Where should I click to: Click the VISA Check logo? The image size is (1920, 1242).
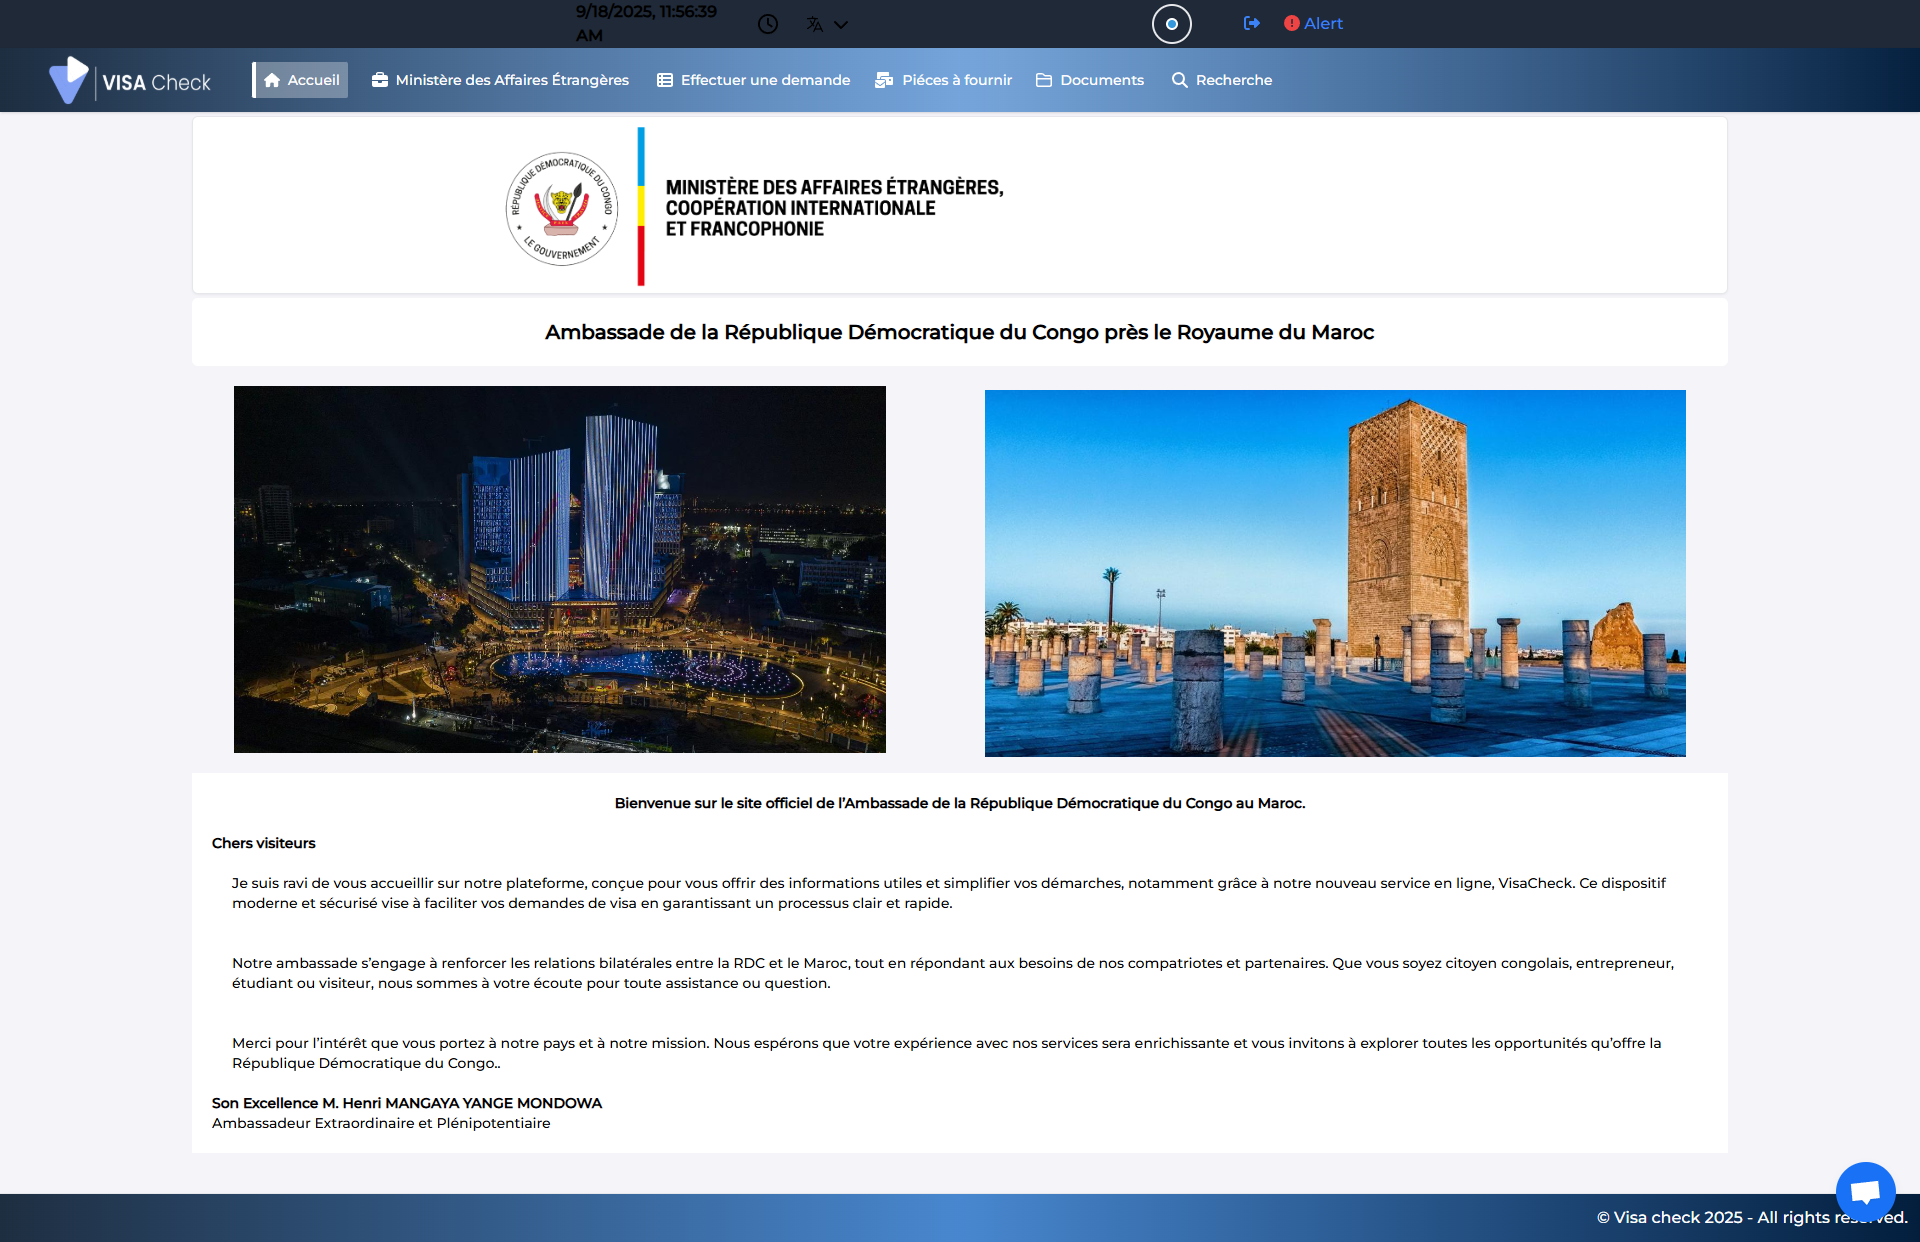131,81
